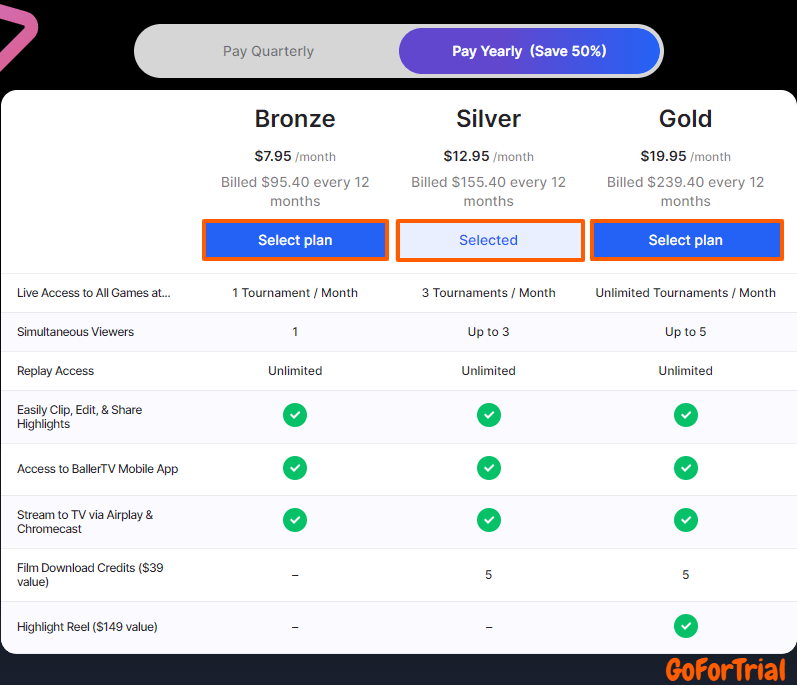The width and height of the screenshot is (797, 685).
Task: Click Silver checkmark for Mobile App access
Action: [x=489, y=468]
